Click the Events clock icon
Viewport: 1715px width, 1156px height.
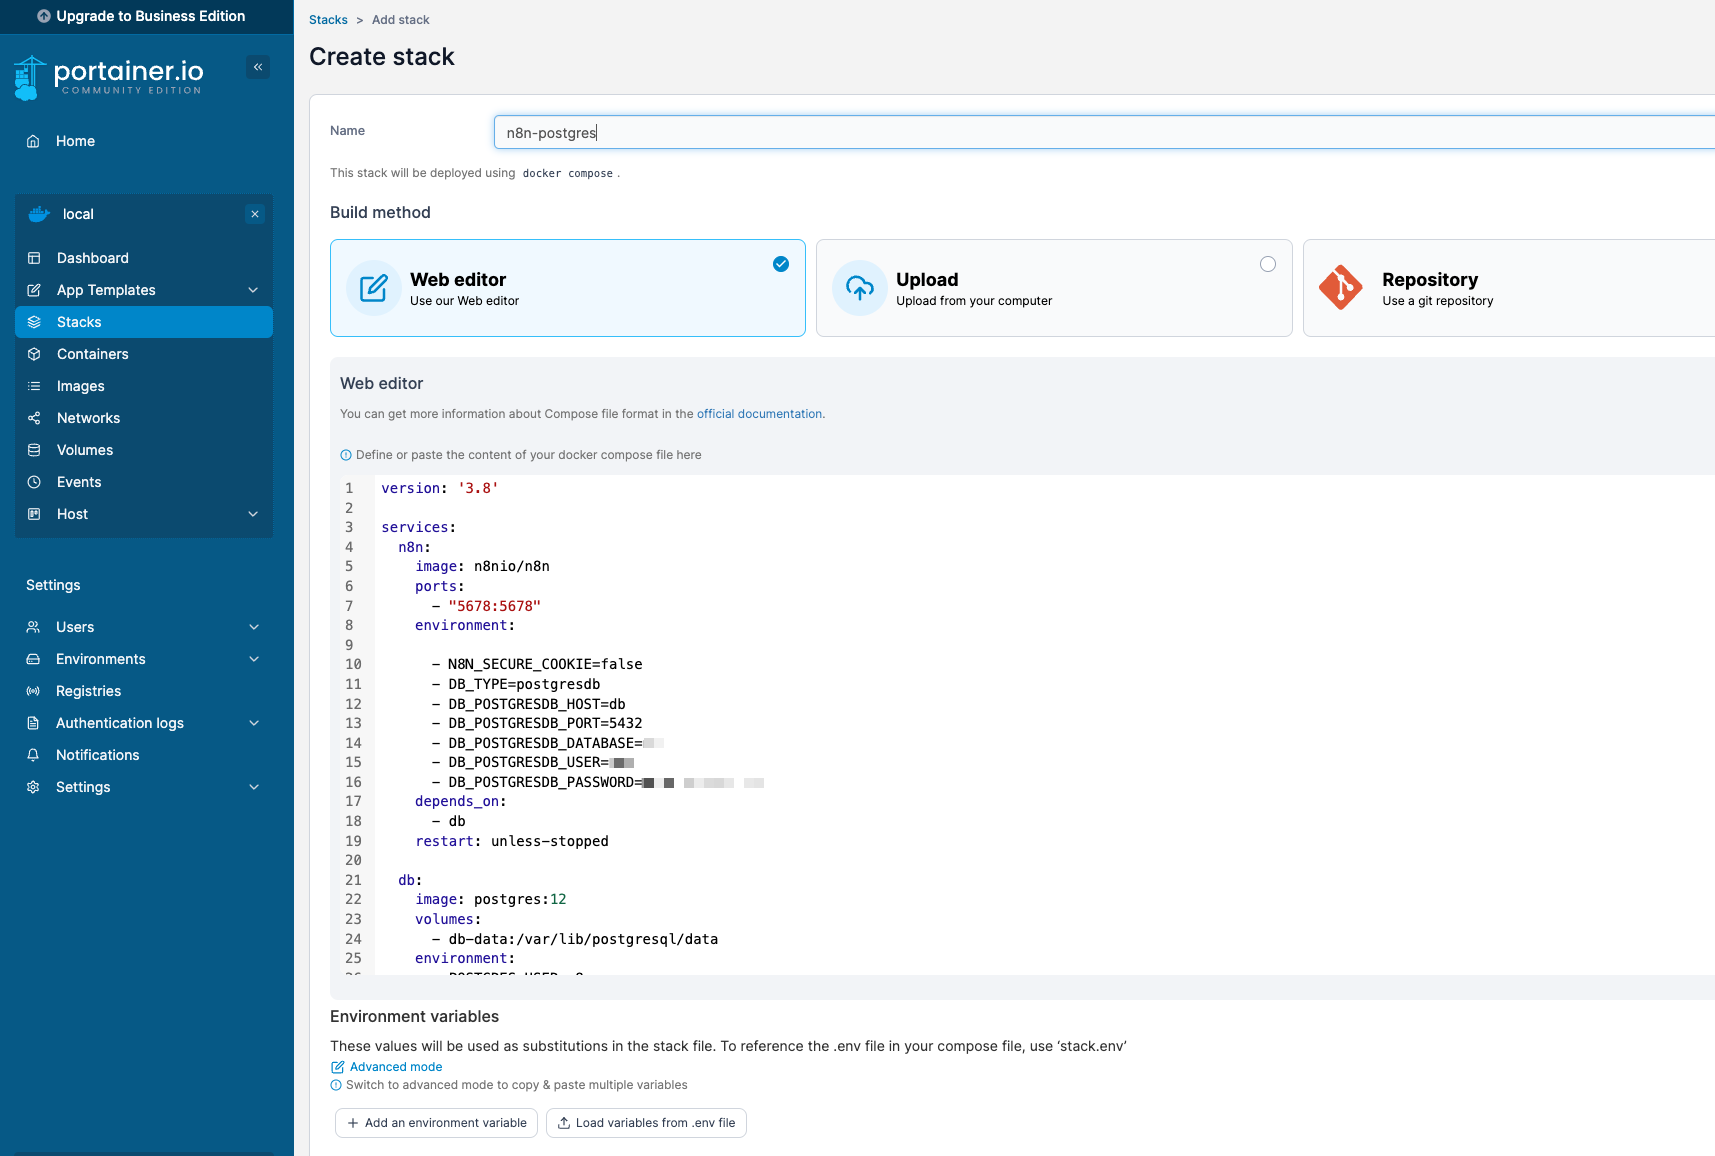point(34,482)
